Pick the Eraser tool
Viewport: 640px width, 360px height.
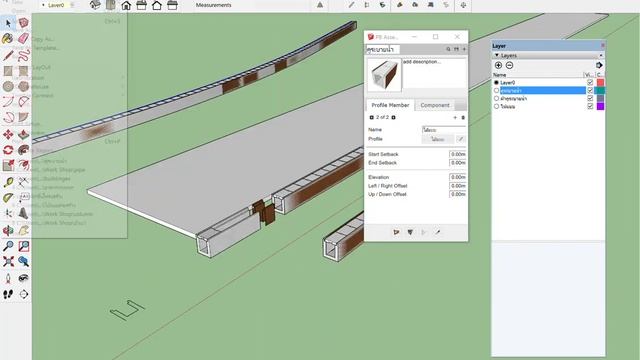tap(24, 39)
